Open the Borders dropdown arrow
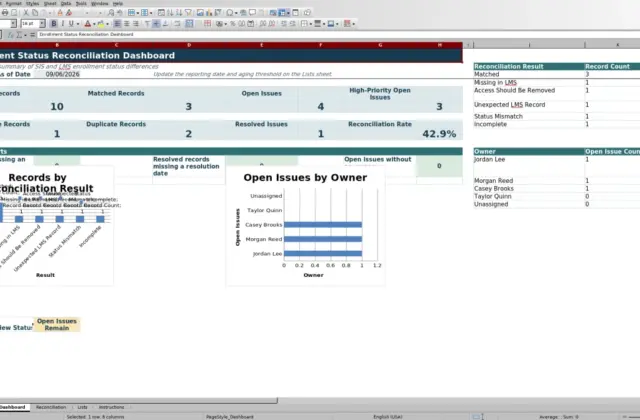The image size is (640, 420). 311,24
